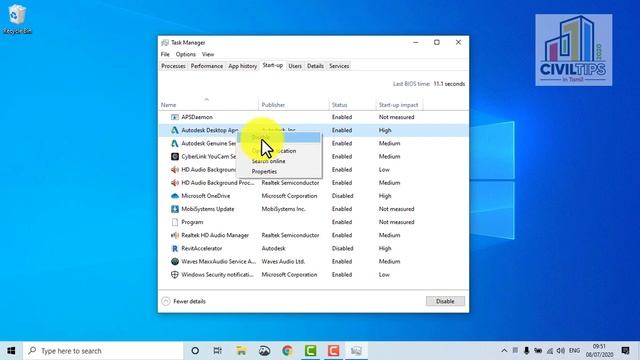
Task: Click speaker icon of HD Audio Background Proc... row
Action: pyautogui.click(x=175, y=183)
